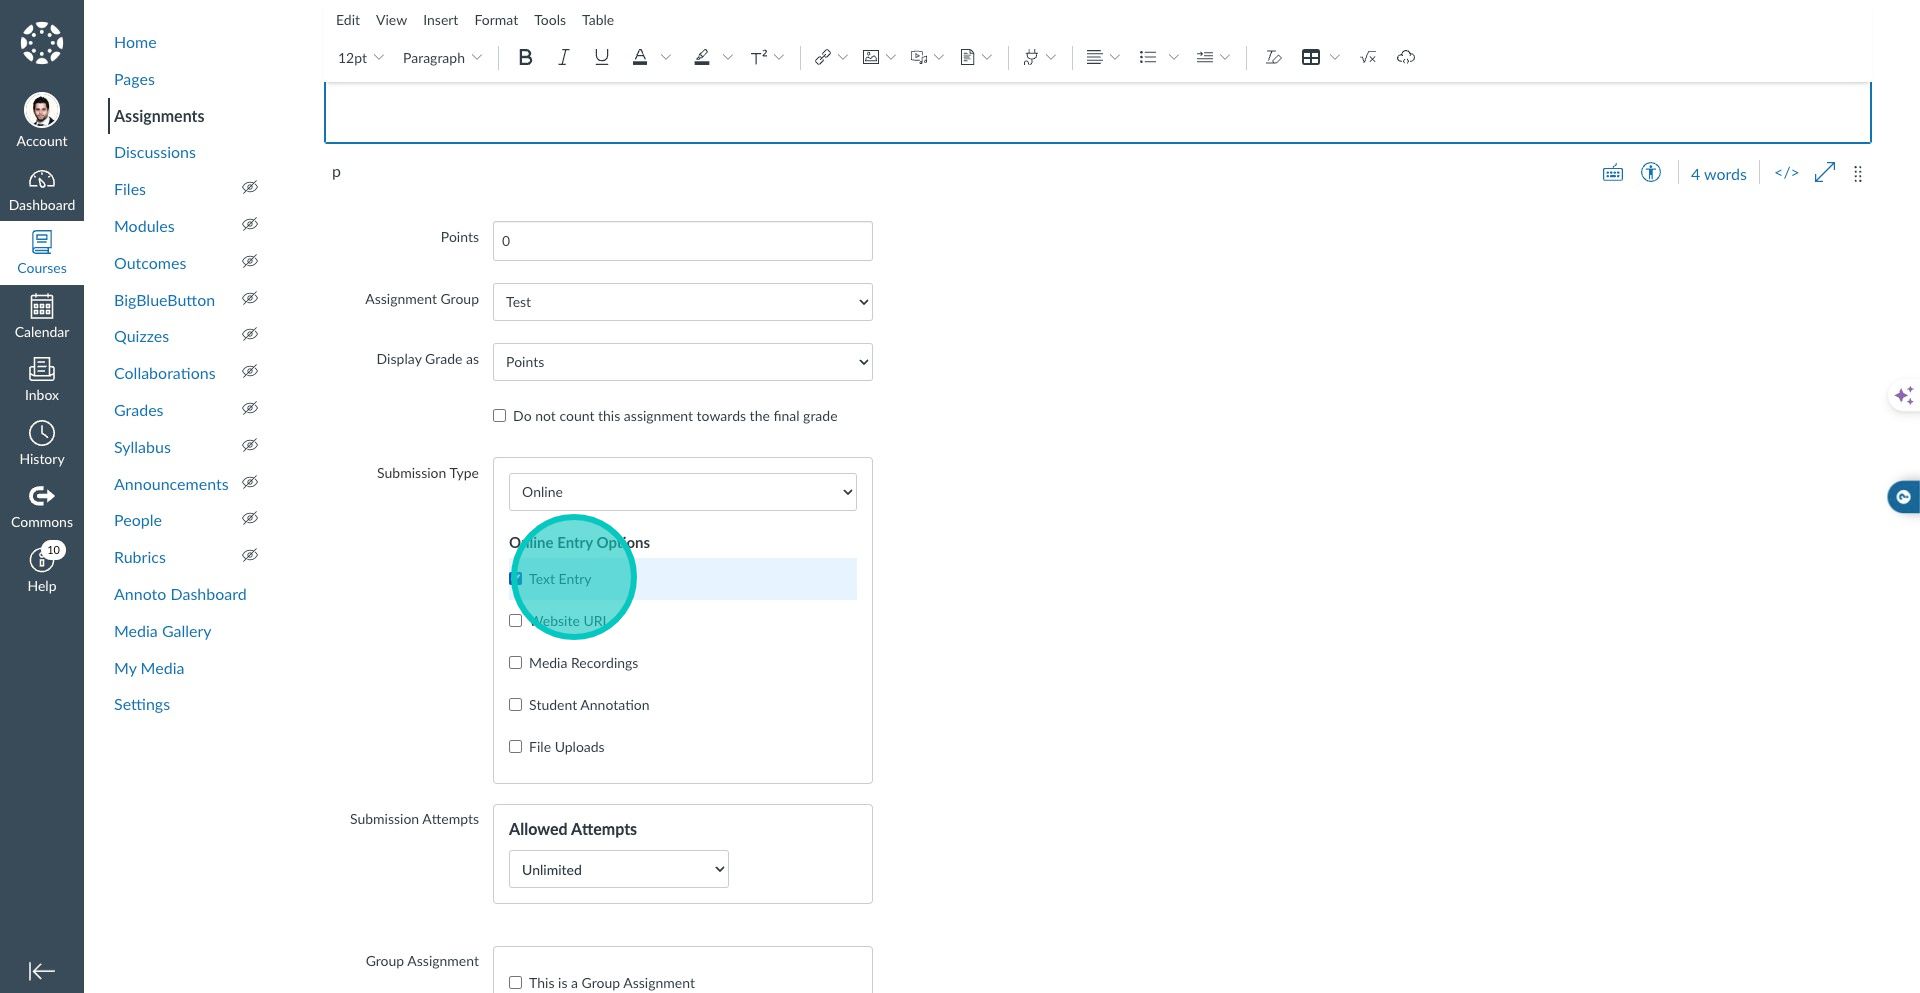Open text color picker arrow
1920x993 pixels.
click(x=666, y=58)
